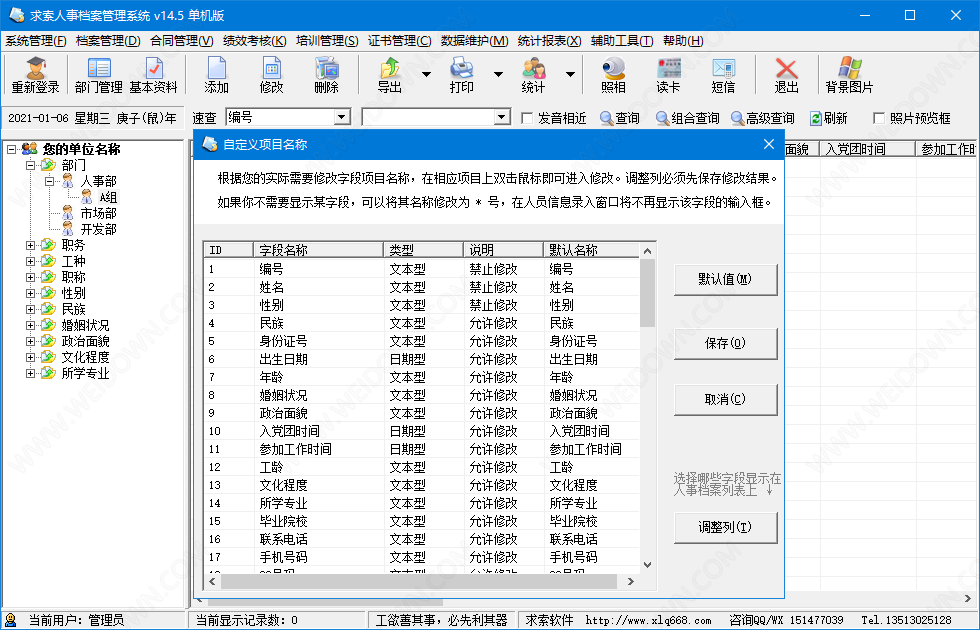
Task: Click the 修改 modify record icon
Action: 271,75
